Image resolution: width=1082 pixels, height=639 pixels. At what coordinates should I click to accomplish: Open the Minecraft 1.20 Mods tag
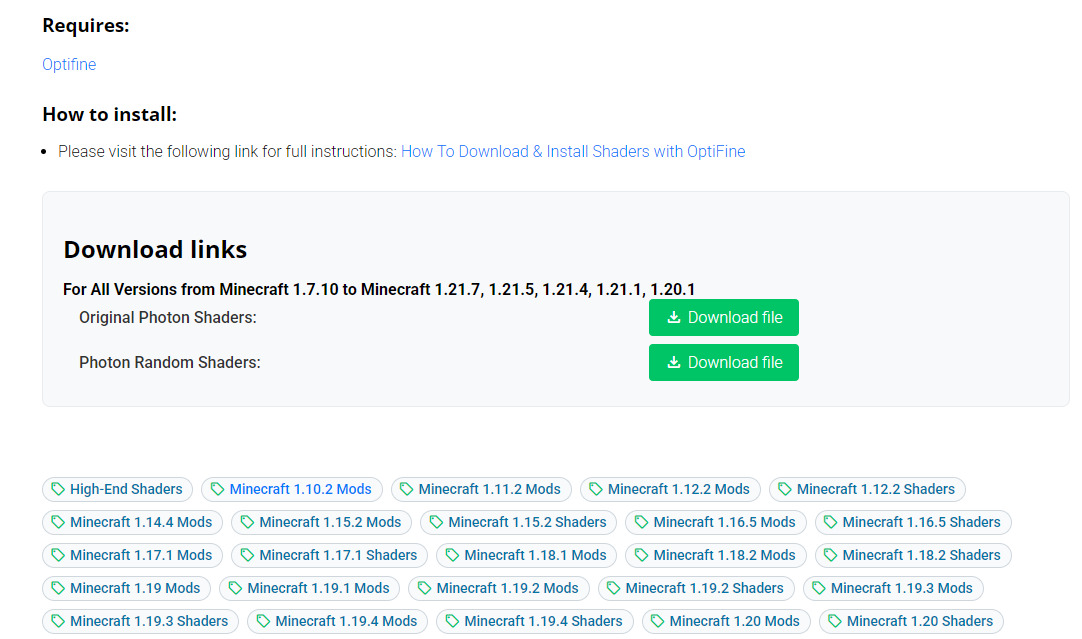[726, 622]
